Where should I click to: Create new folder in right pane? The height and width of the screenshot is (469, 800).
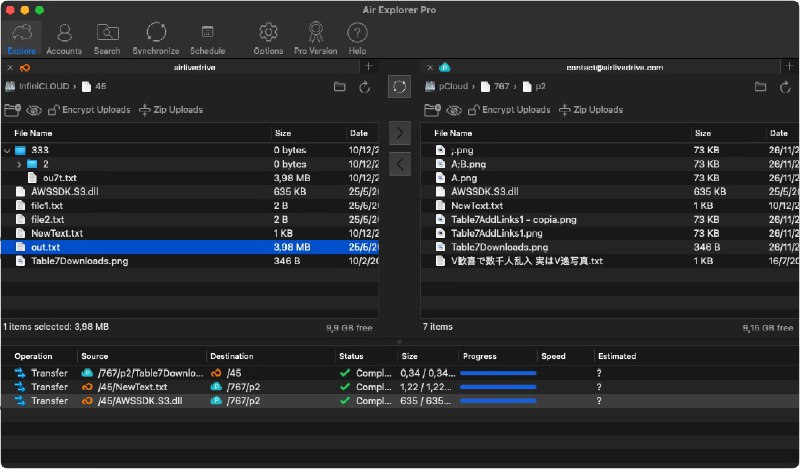(432, 110)
